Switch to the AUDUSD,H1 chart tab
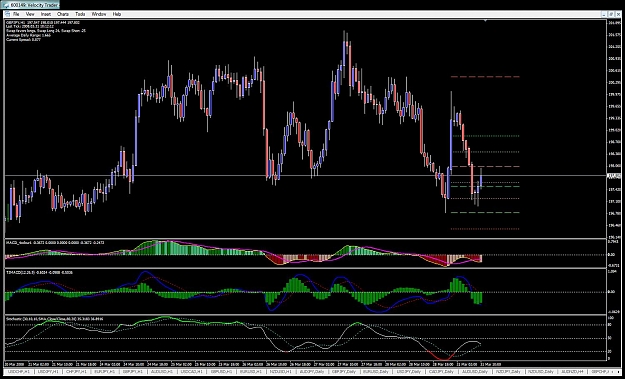Image resolution: width=625 pixels, height=379 pixels. [x=162, y=371]
